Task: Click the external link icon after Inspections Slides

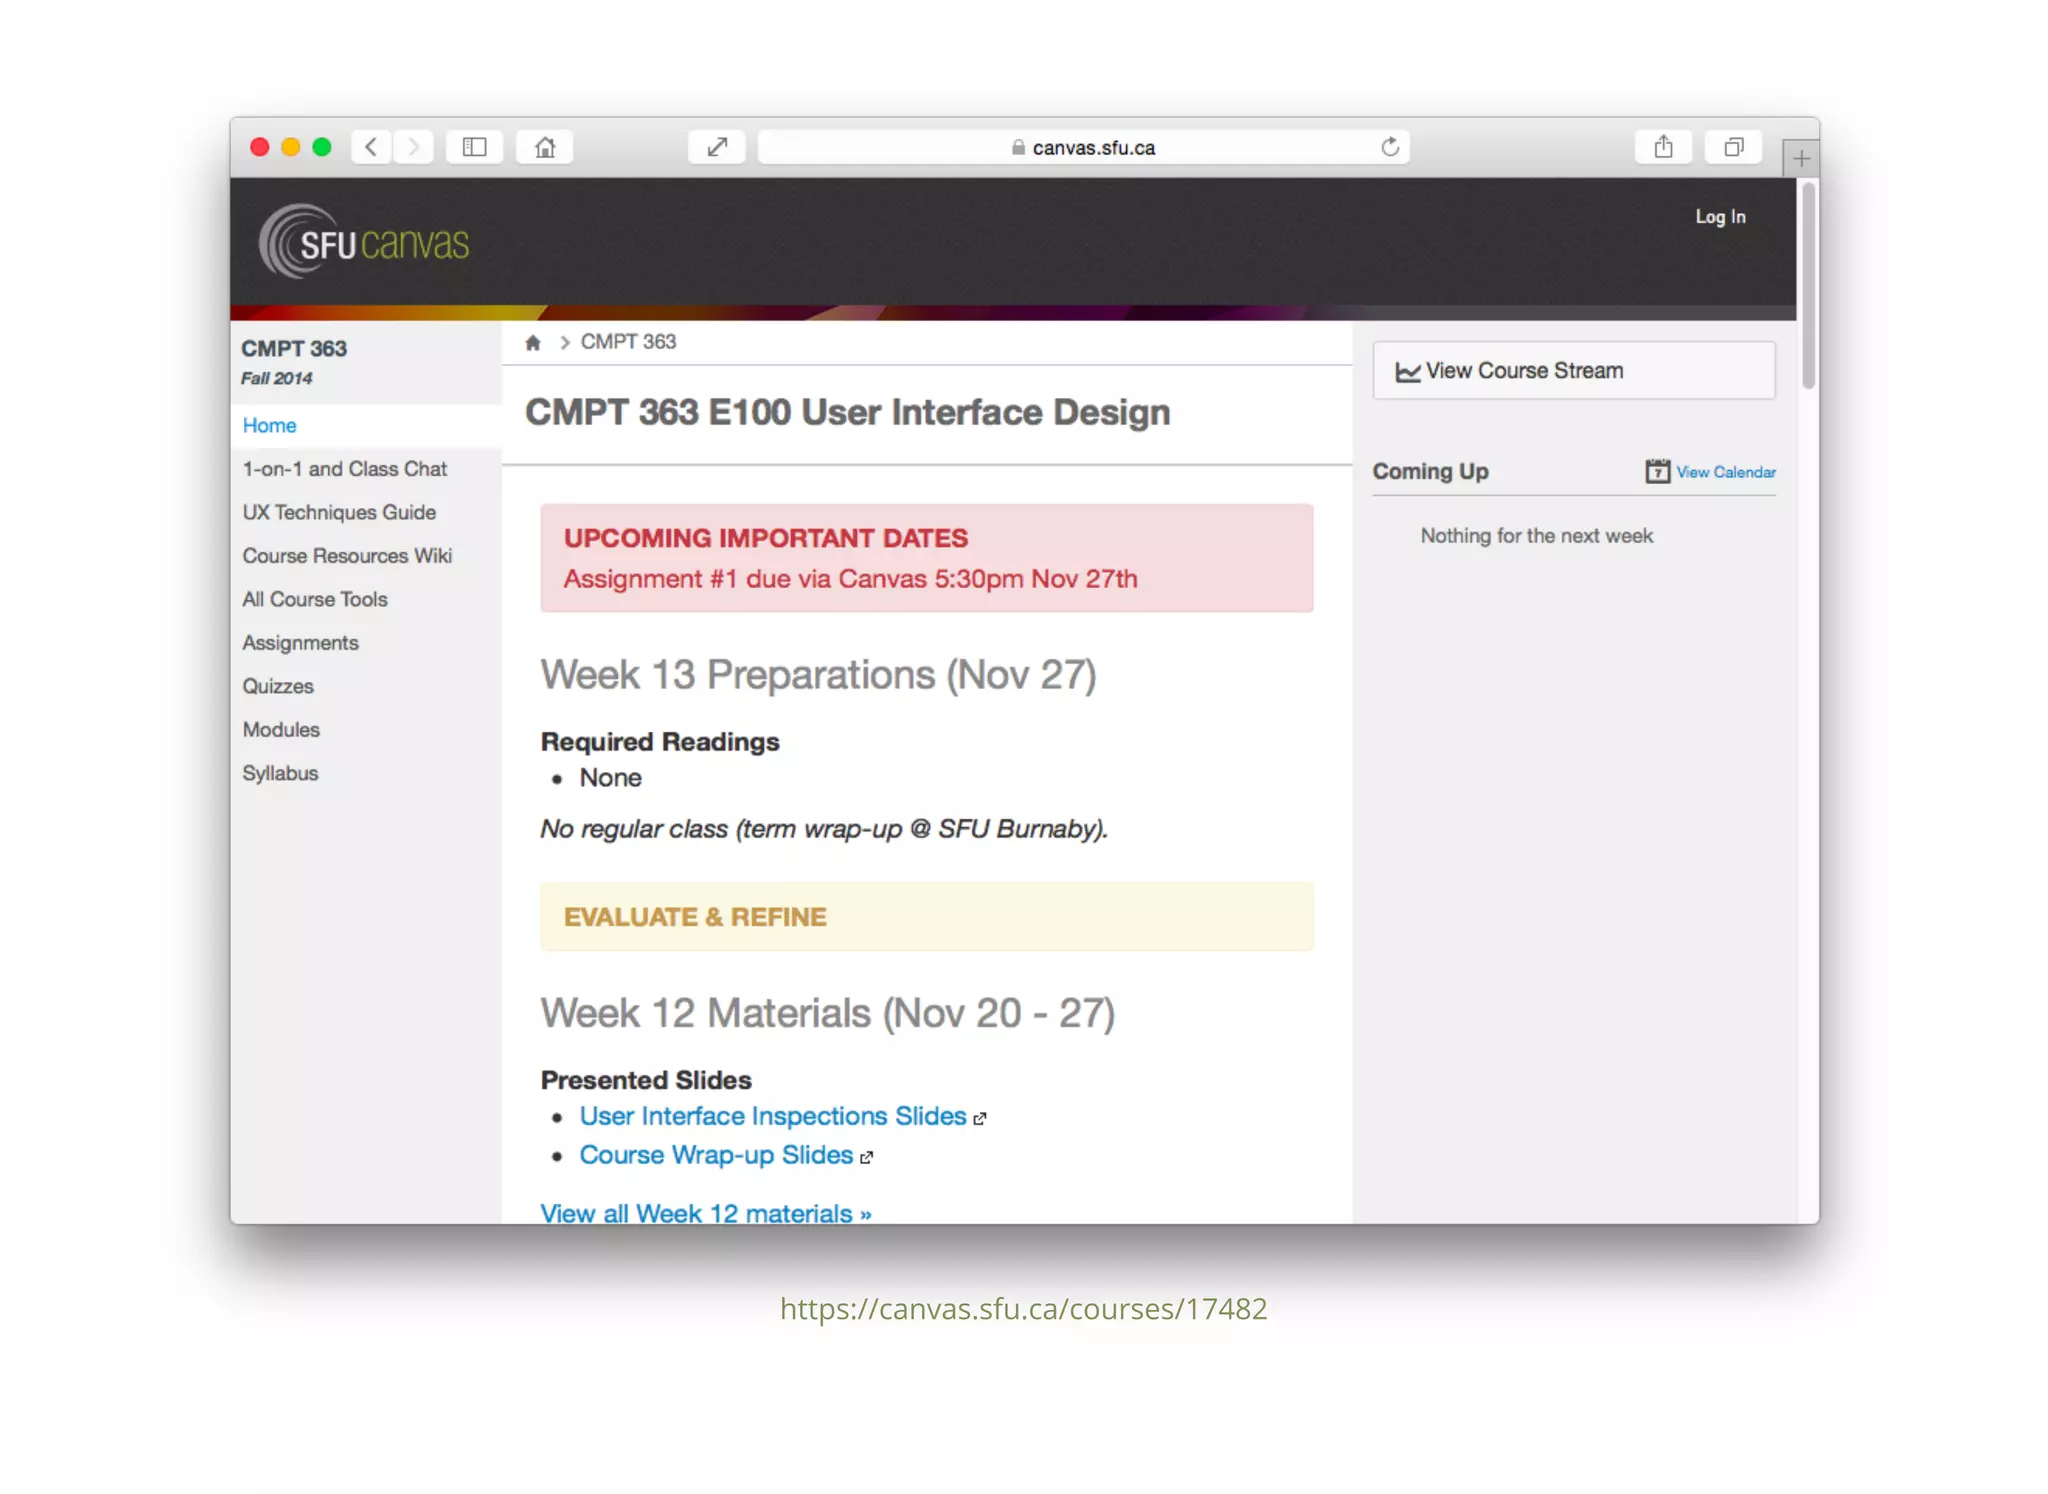Action: pos(980,1119)
